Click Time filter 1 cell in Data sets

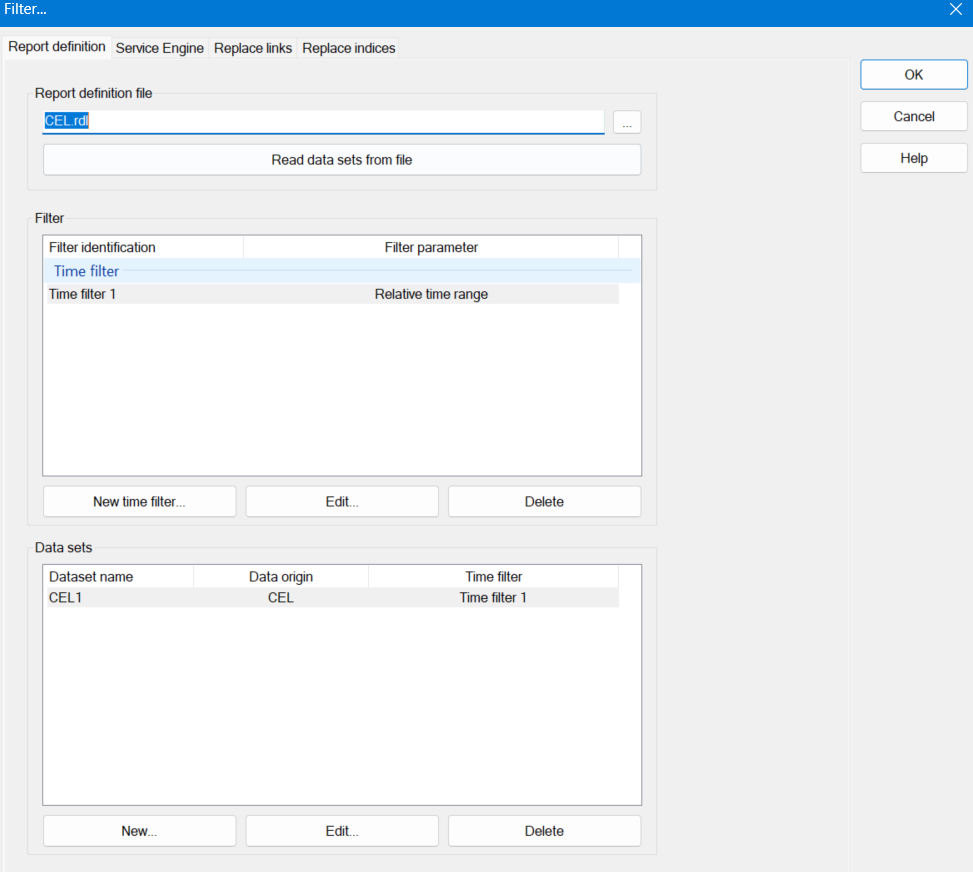[493, 598]
